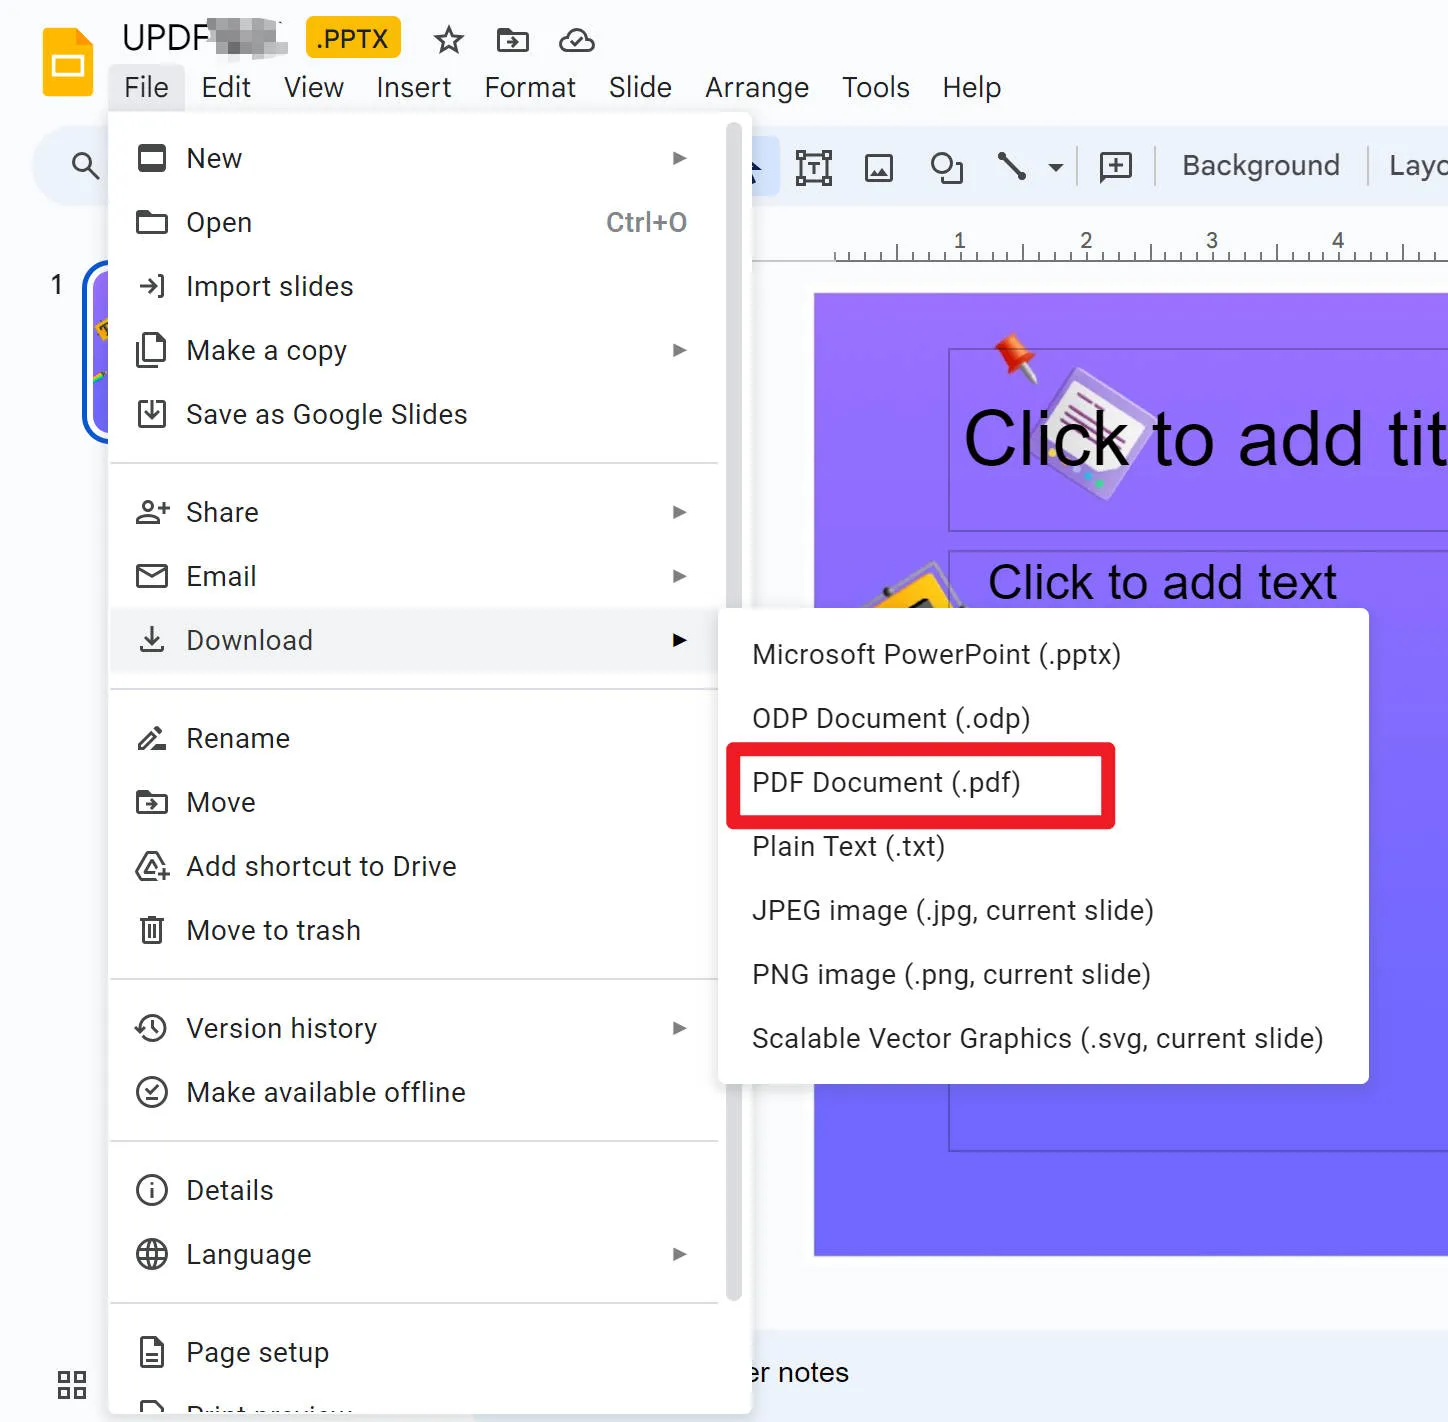Select the shape tool
The width and height of the screenshot is (1448, 1422).
click(945, 166)
